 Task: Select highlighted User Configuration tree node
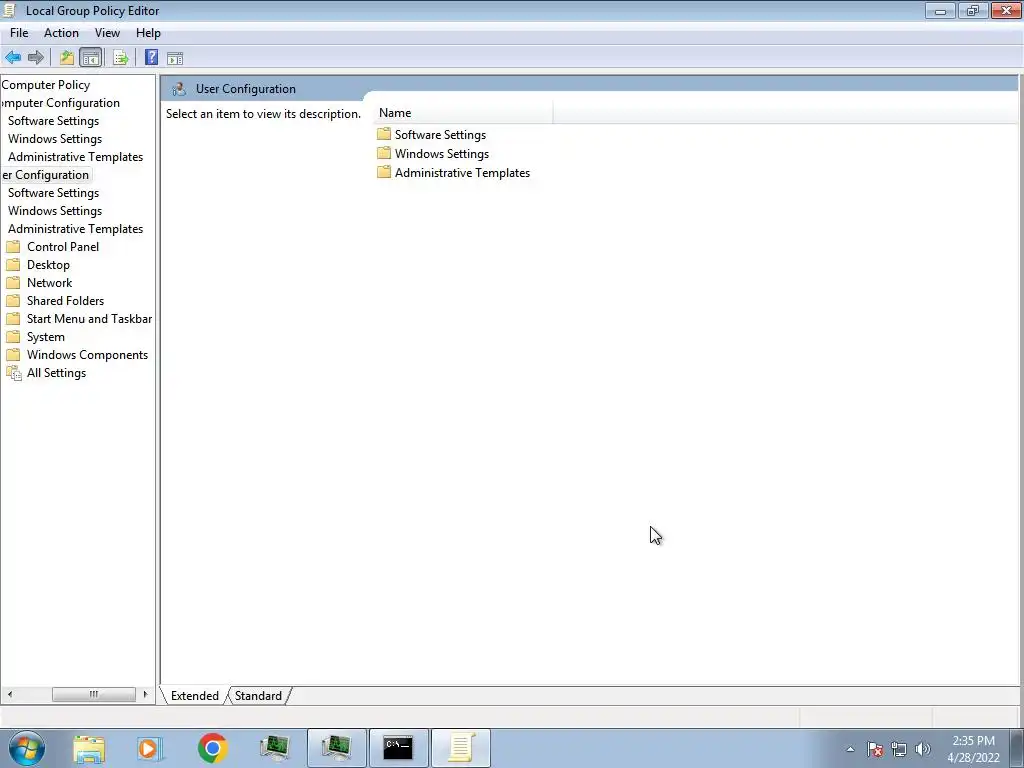pyautogui.click(x=46, y=175)
